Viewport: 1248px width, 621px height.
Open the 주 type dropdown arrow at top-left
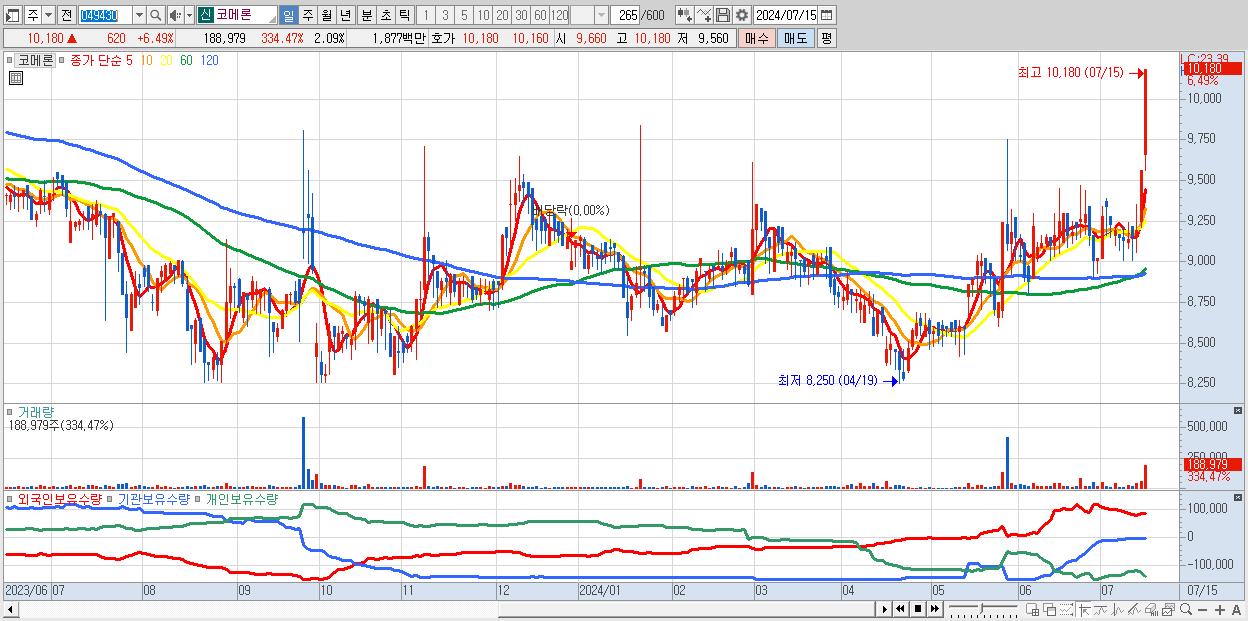(x=48, y=15)
